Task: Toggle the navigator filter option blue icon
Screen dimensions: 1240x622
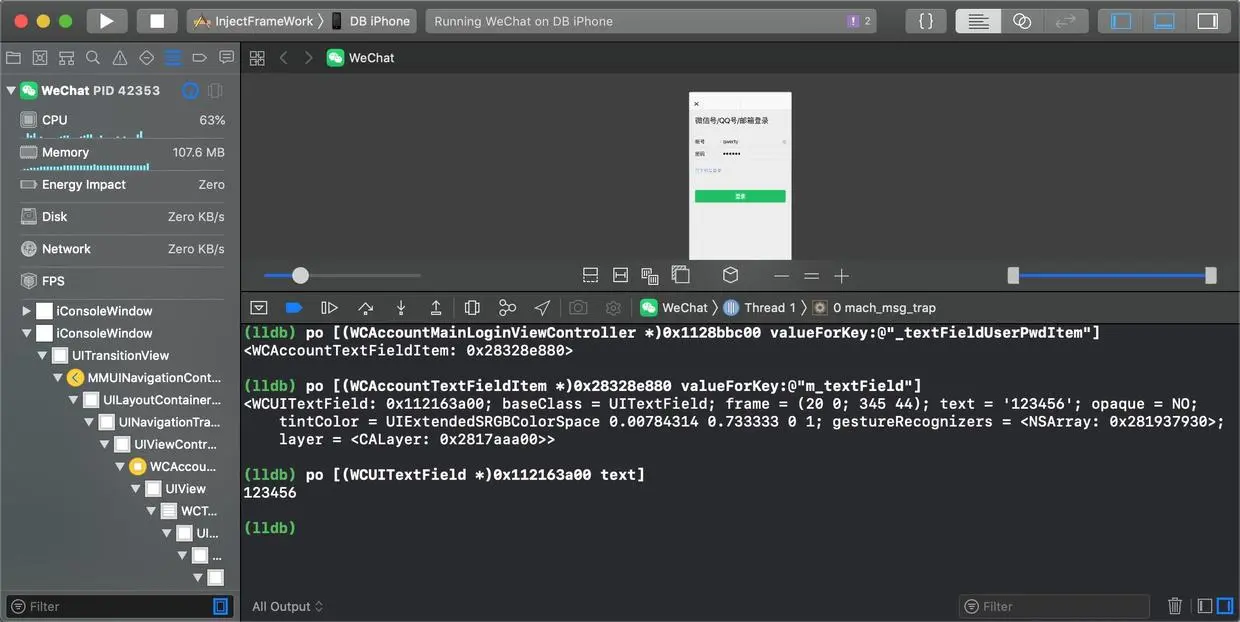Action: [x=221, y=606]
